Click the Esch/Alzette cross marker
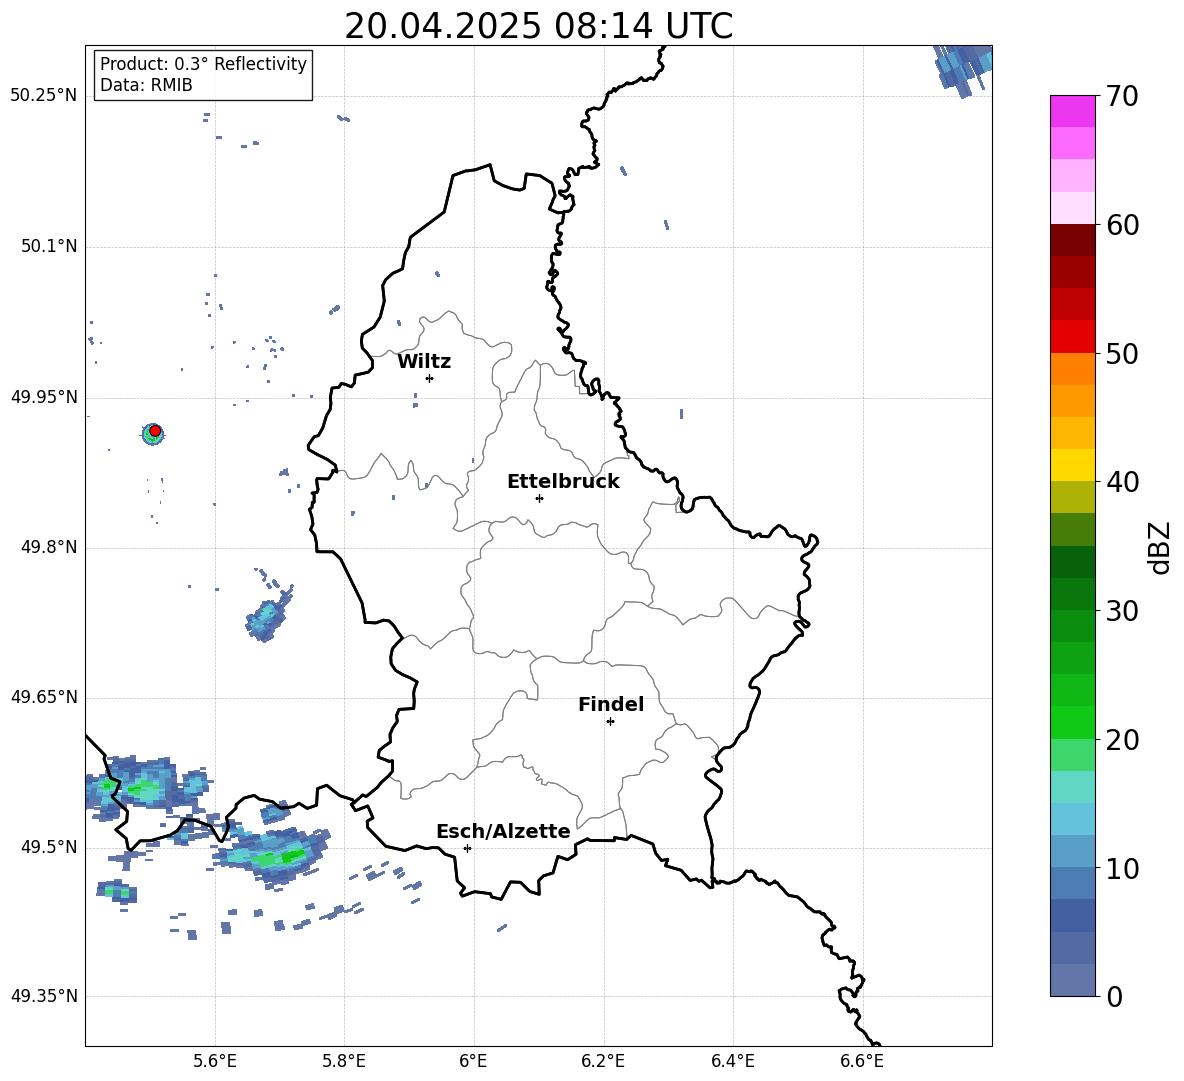The image size is (1184, 1081). point(467,848)
